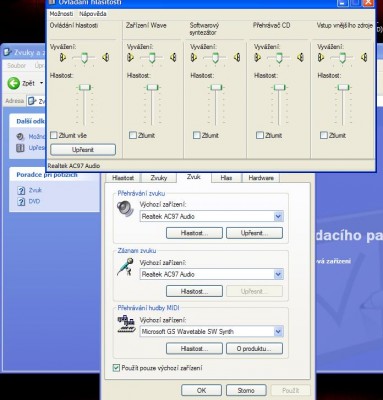The image size is (383, 400).
Task: Click the O produktu button
Action: [254, 349]
